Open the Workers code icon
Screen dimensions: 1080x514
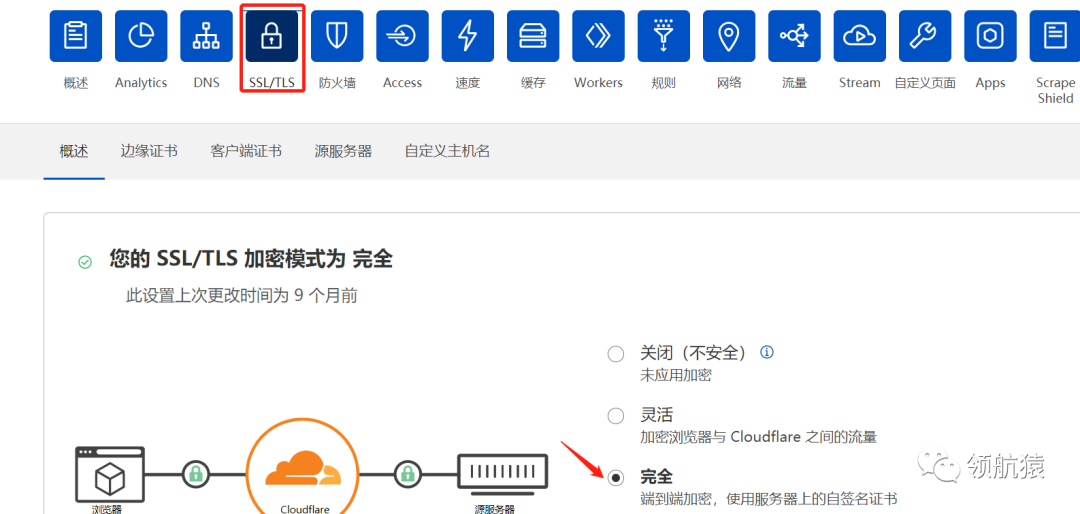[x=599, y=36]
